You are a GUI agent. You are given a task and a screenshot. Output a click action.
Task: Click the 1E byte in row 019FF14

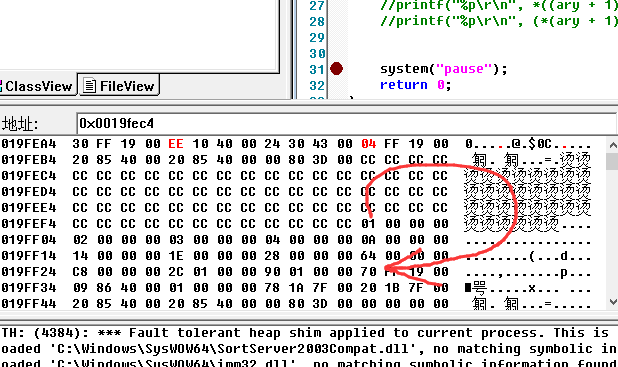[176, 256]
